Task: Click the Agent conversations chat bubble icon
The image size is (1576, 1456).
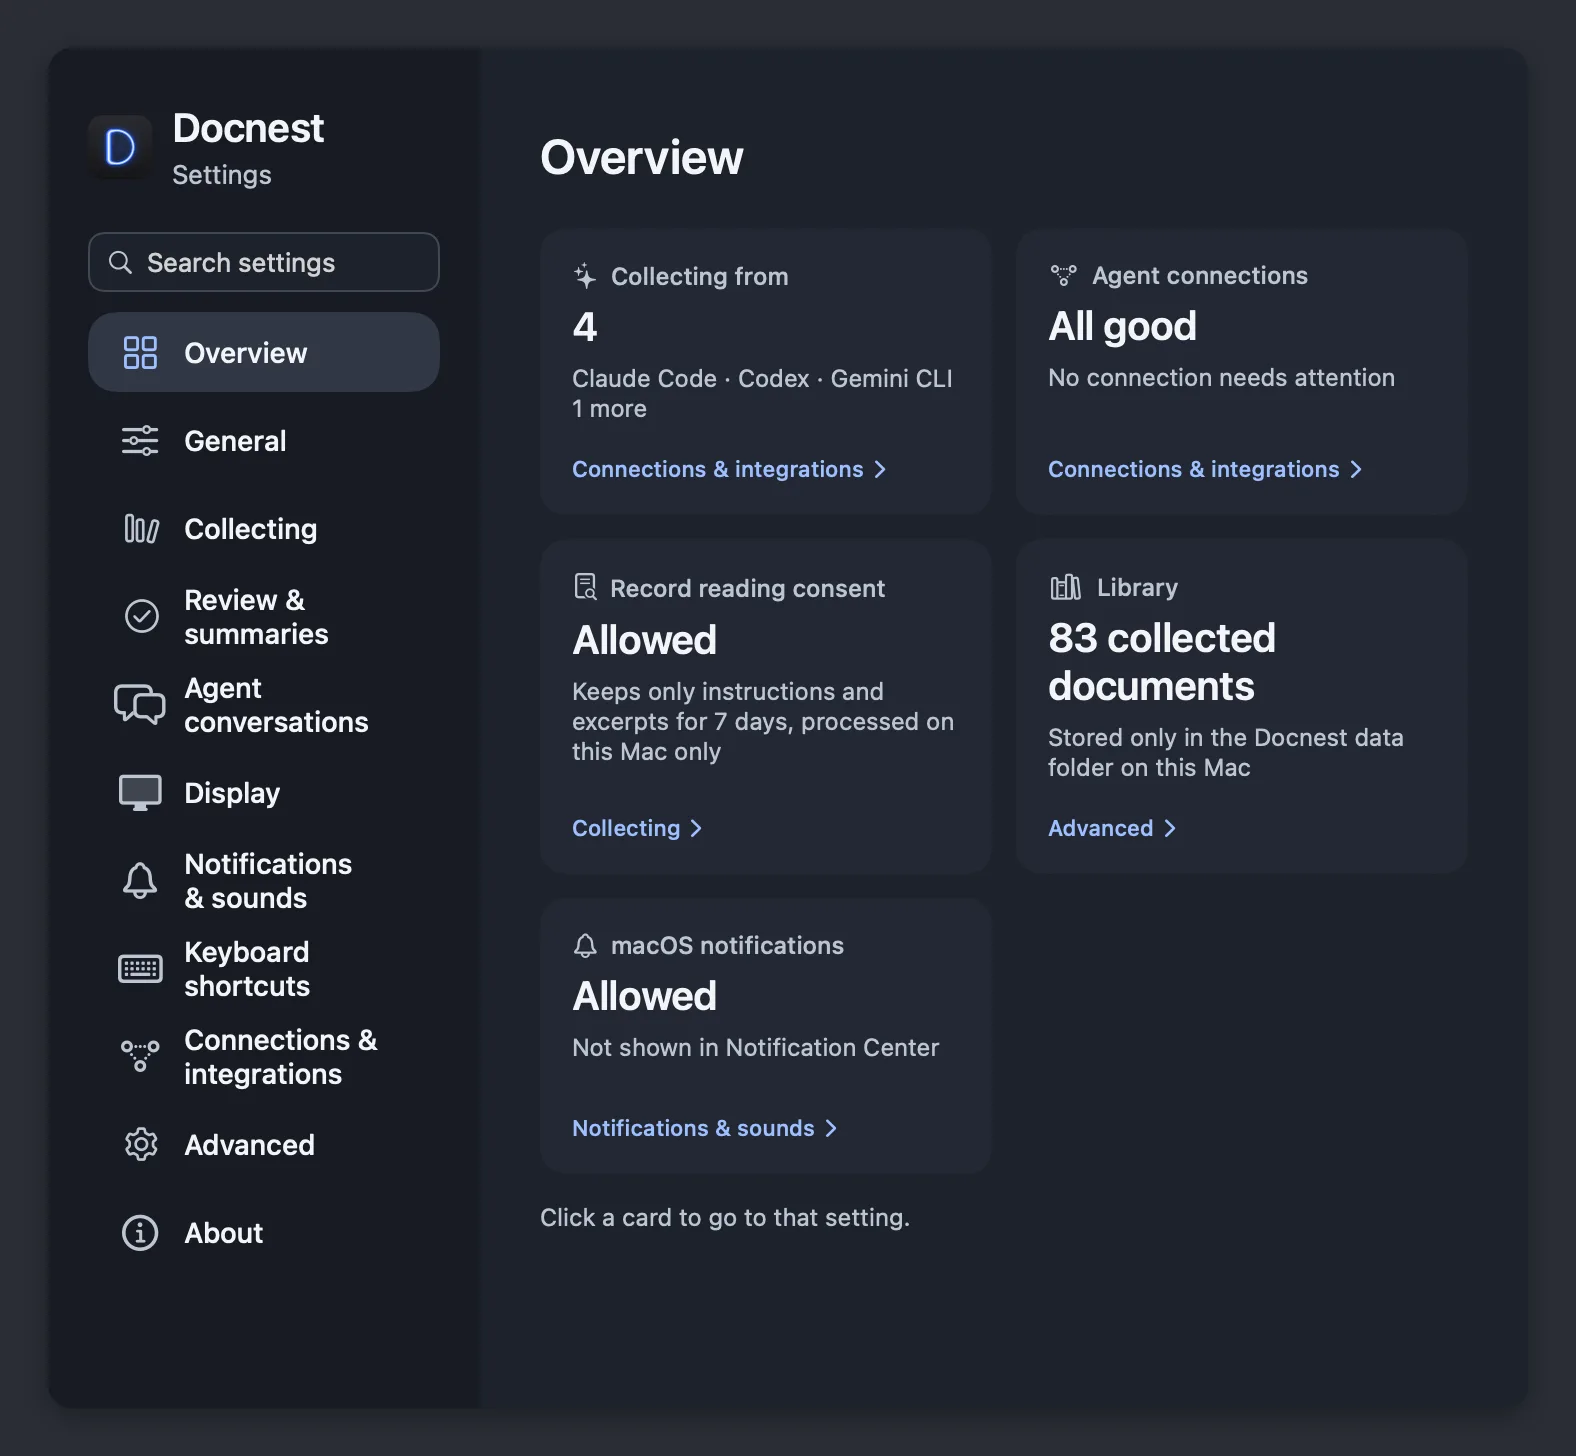Action: (140, 705)
